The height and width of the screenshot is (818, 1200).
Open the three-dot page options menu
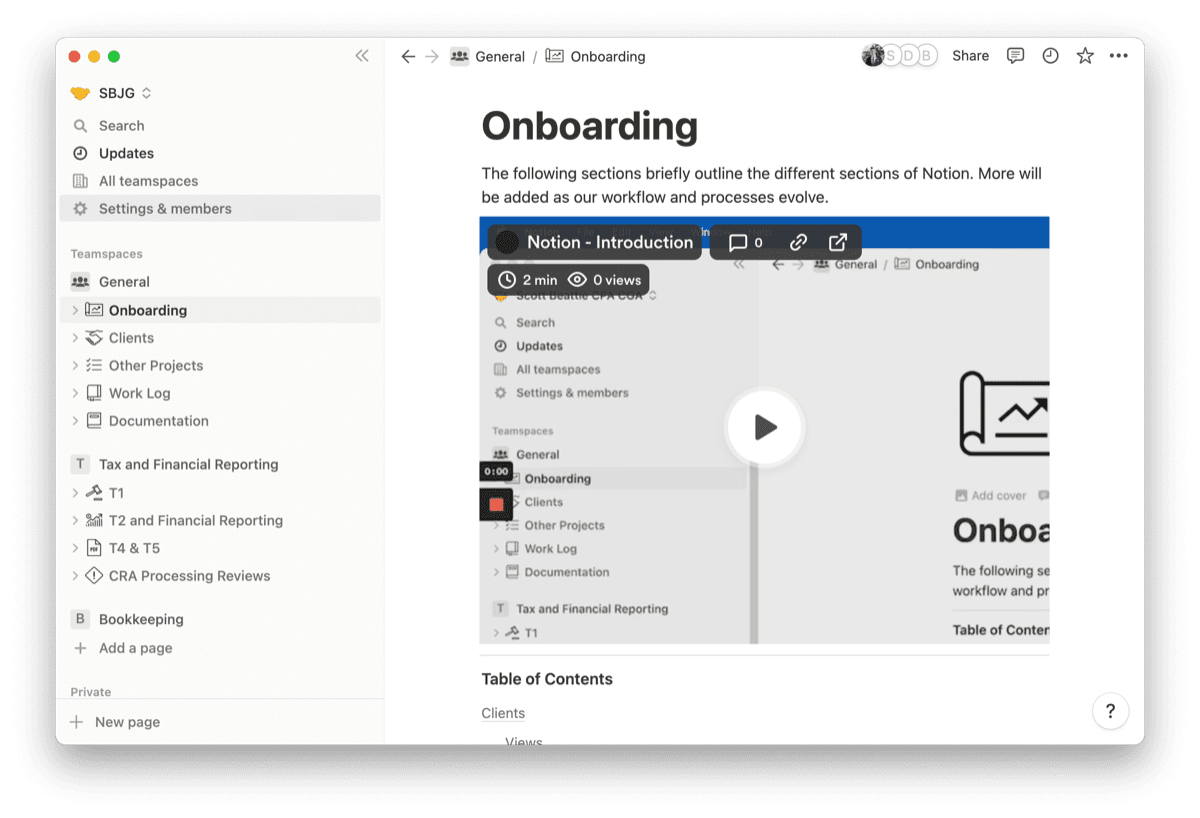1119,56
